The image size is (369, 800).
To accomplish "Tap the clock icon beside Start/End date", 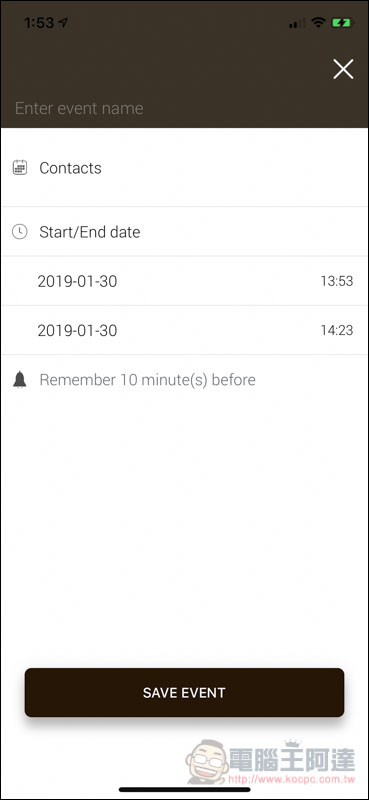I will (x=20, y=232).
